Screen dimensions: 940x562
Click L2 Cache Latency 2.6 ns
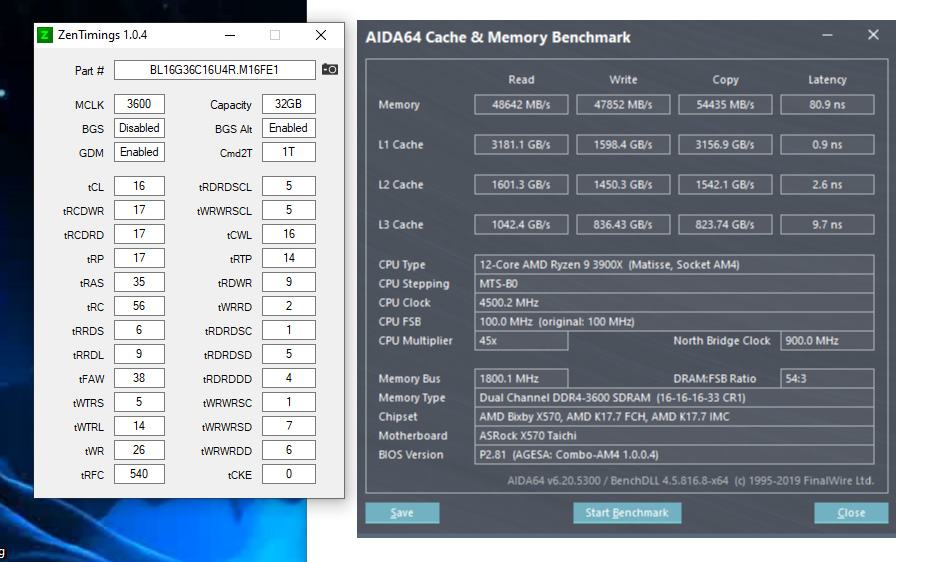click(827, 185)
